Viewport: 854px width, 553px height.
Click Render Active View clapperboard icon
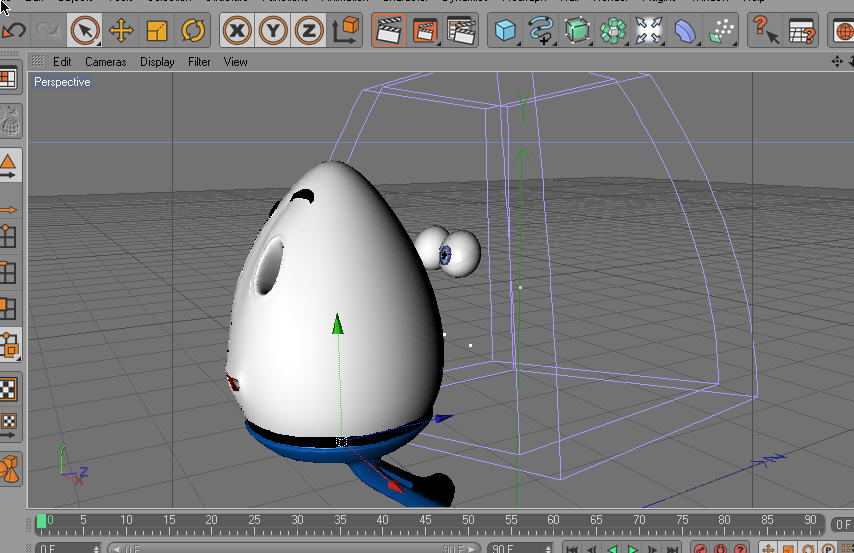pyautogui.click(x=389, y=31)
